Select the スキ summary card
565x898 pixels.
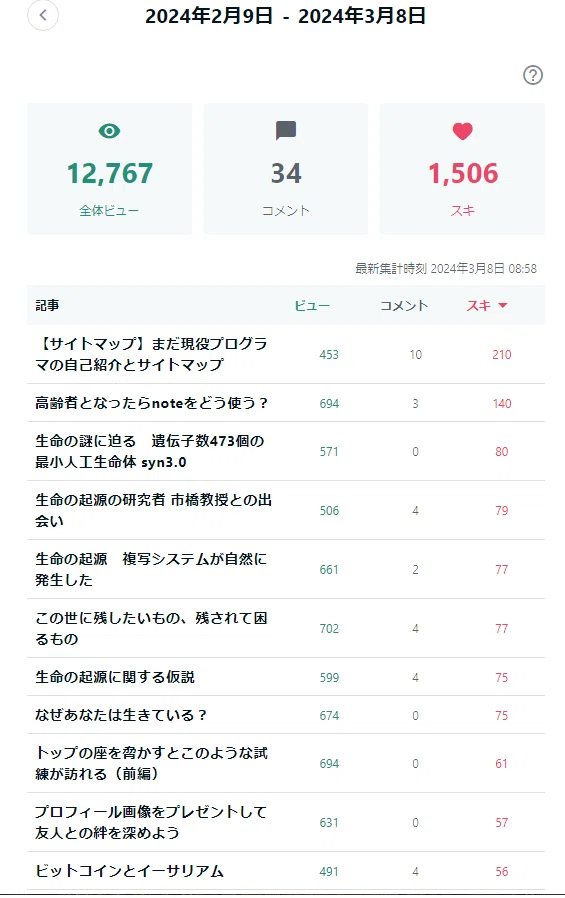pos(463,168)
